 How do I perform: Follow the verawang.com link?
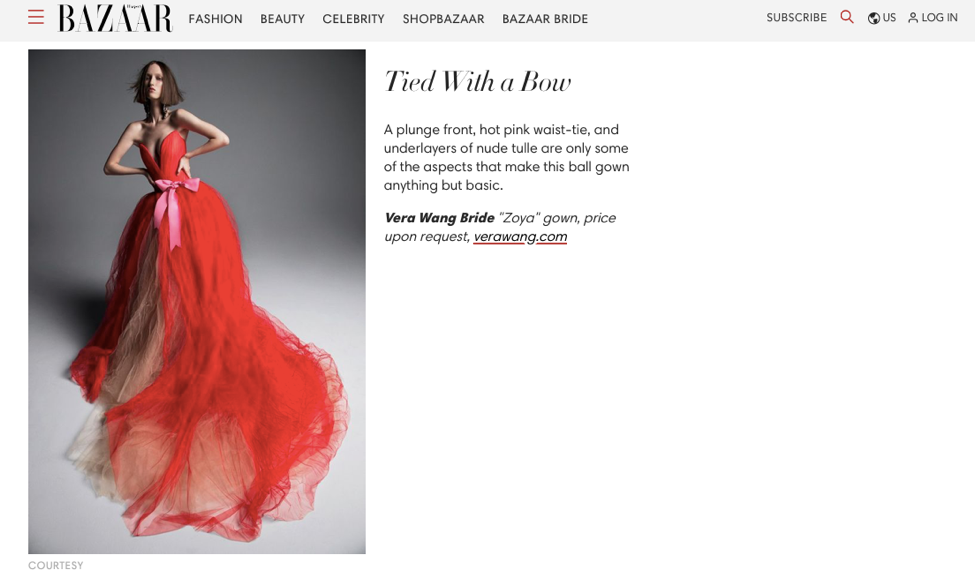(x=520, y=237)
